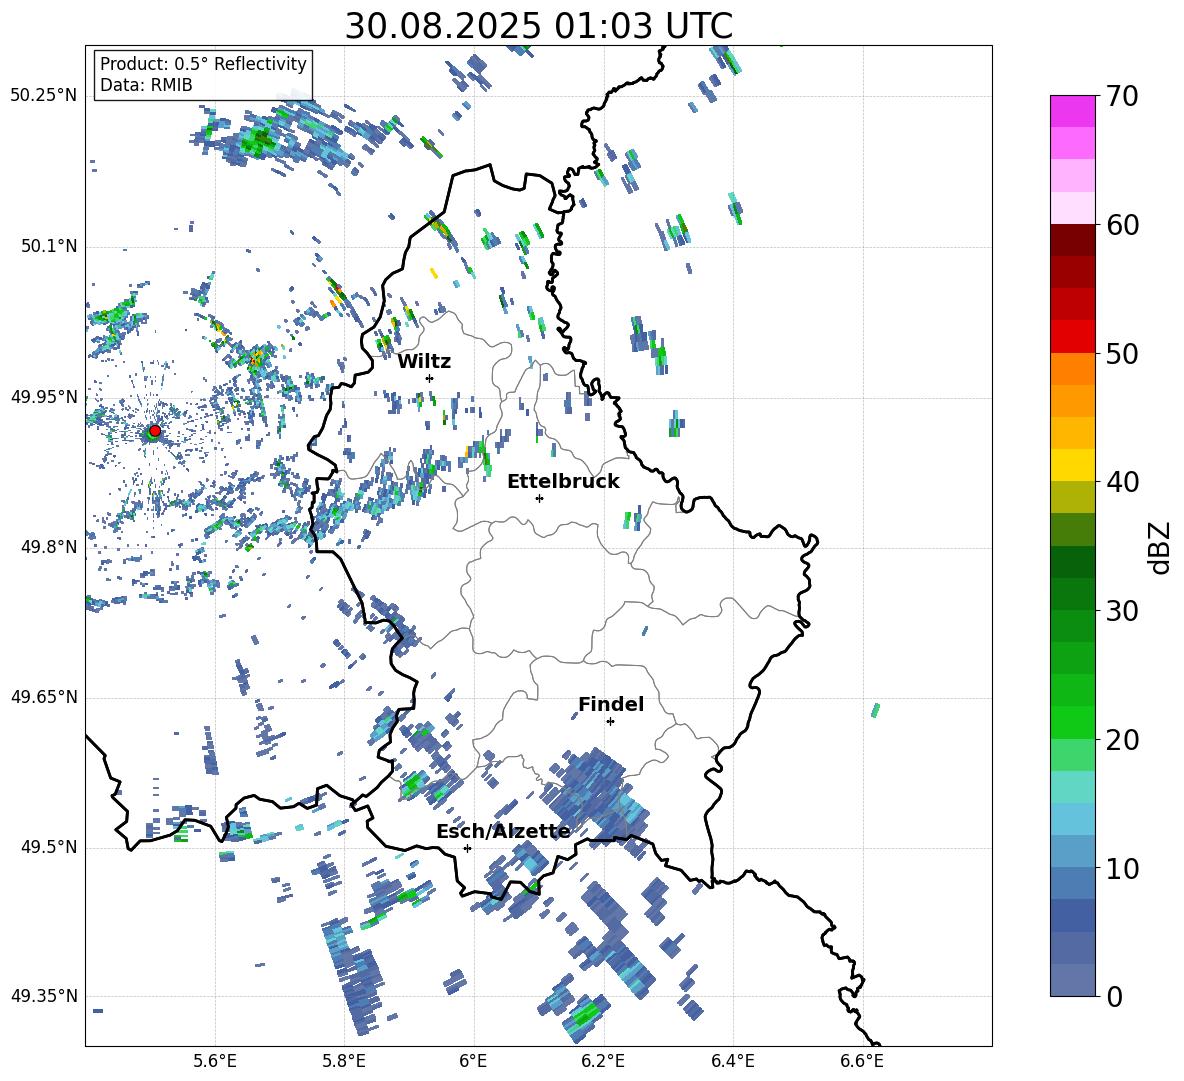1184x1081 pixels.
Task: Click the dBZ colorbar label
Action: coord(1159,547)
